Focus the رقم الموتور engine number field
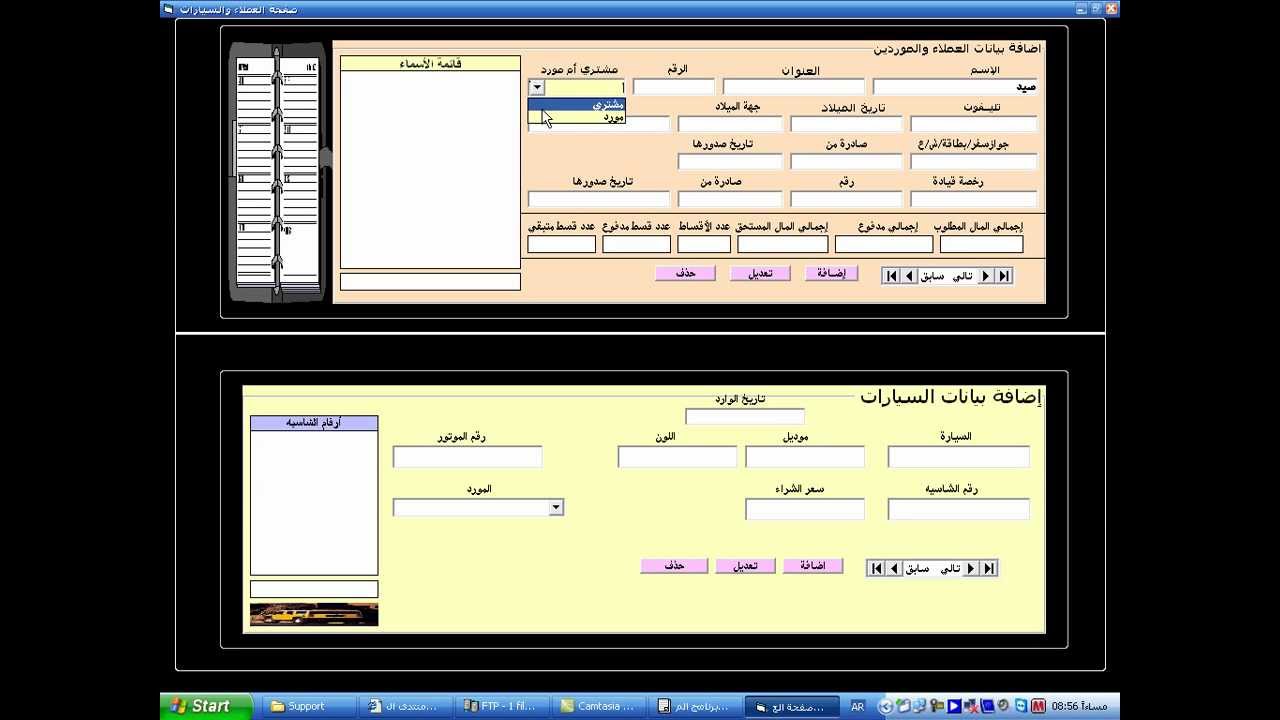Image resolution: width=1280 pixels, height=720 pixels. tap(468, 457)
